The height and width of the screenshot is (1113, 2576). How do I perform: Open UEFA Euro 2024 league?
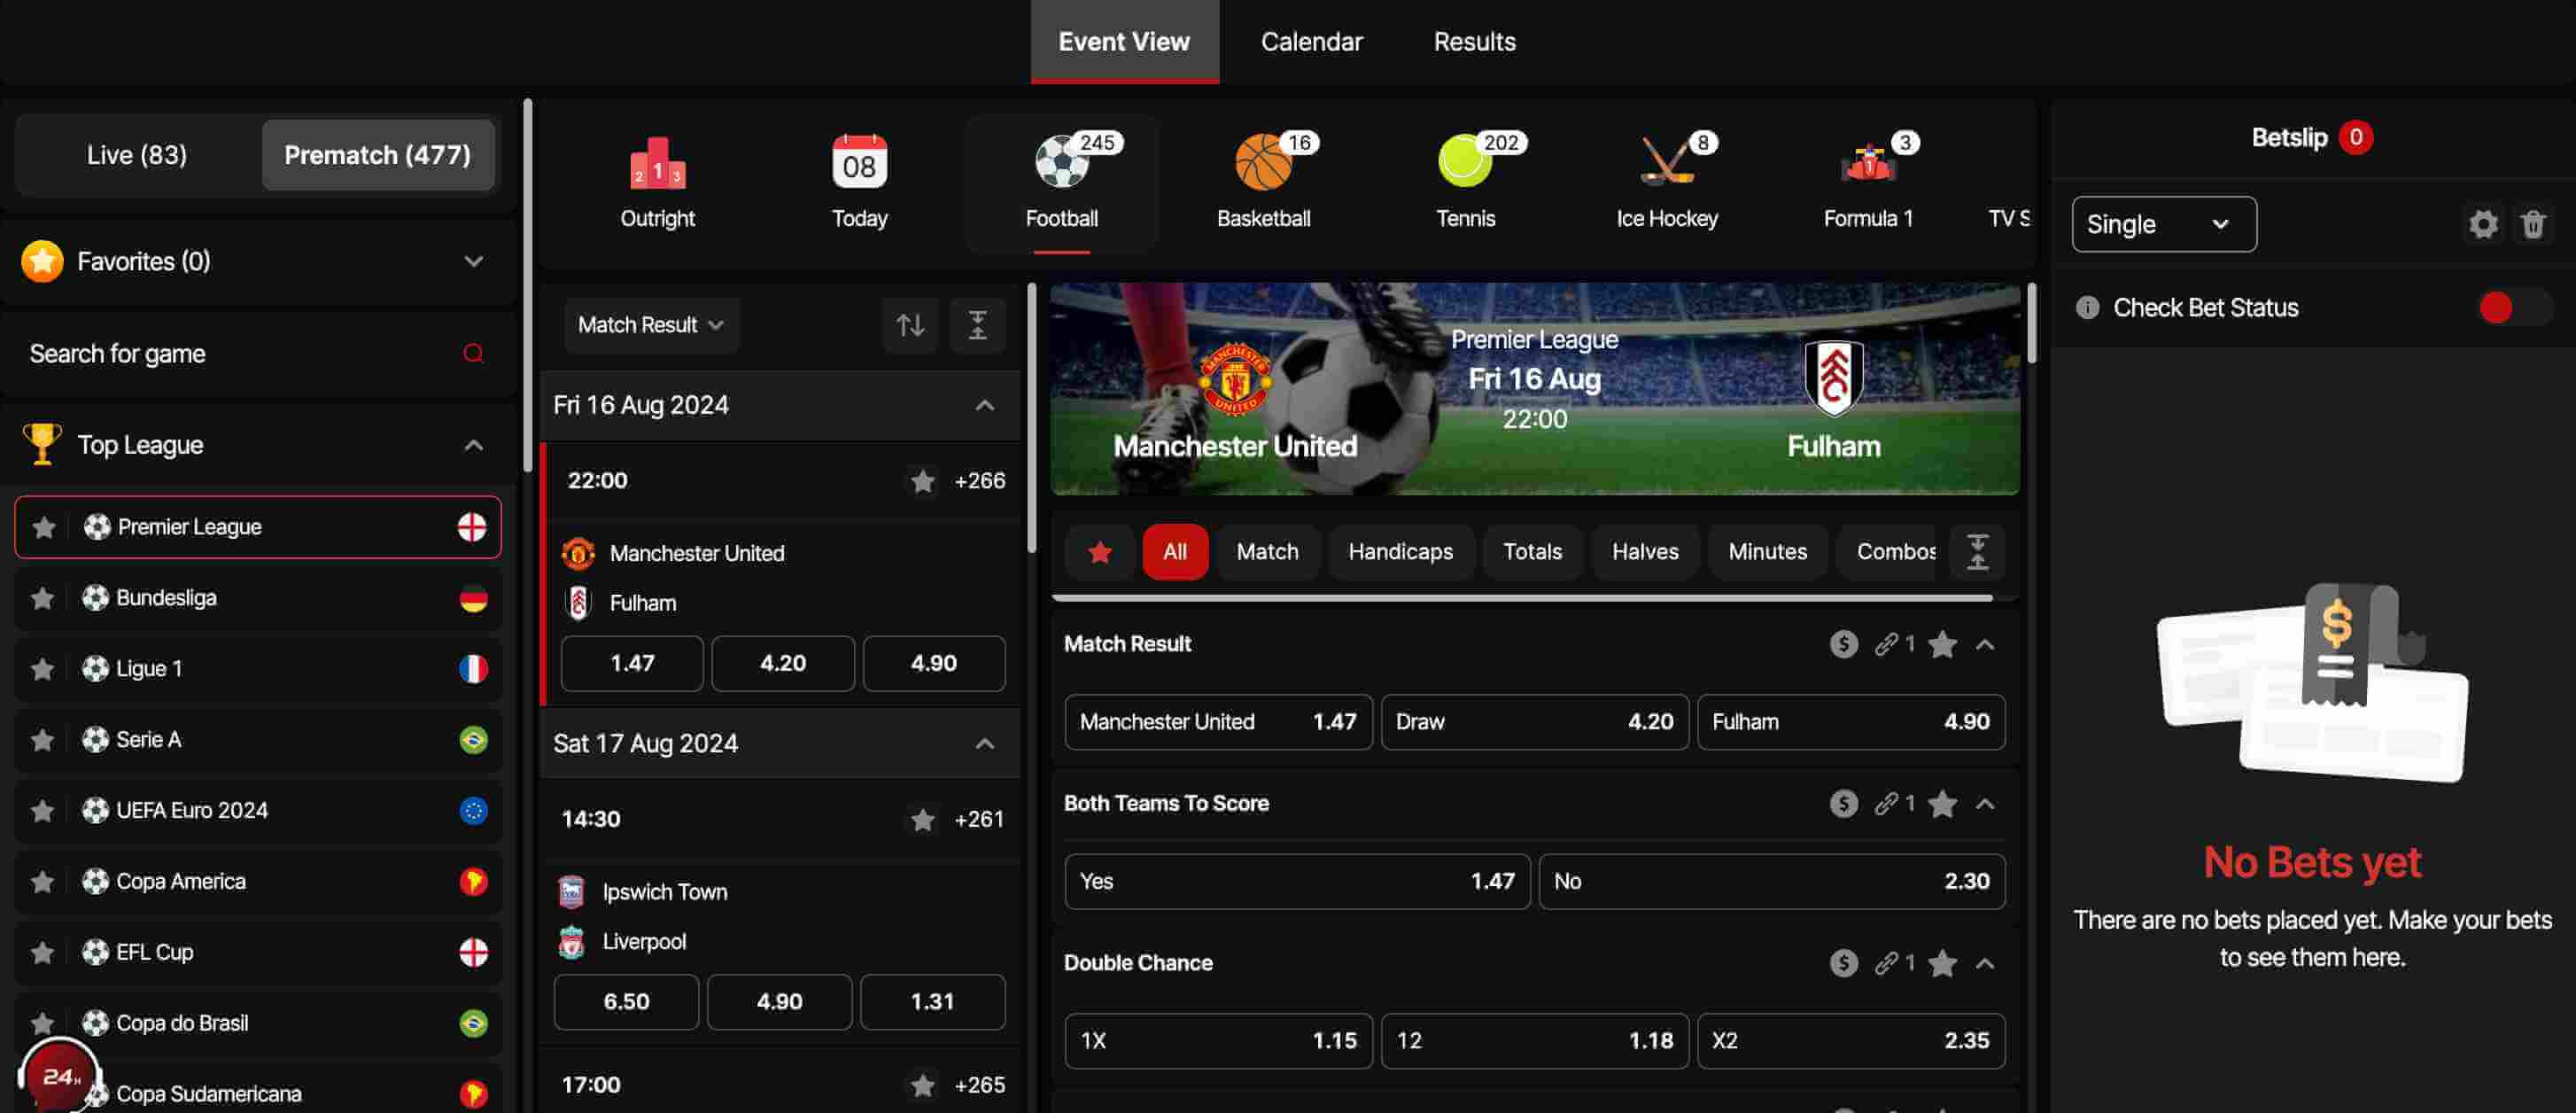tap(258, 811)
